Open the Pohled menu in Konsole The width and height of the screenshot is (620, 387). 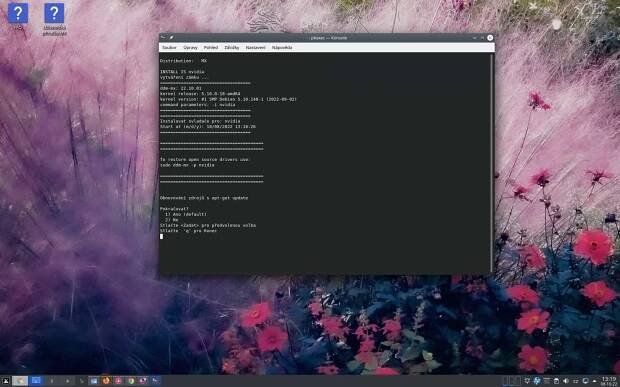click(211, 47)
